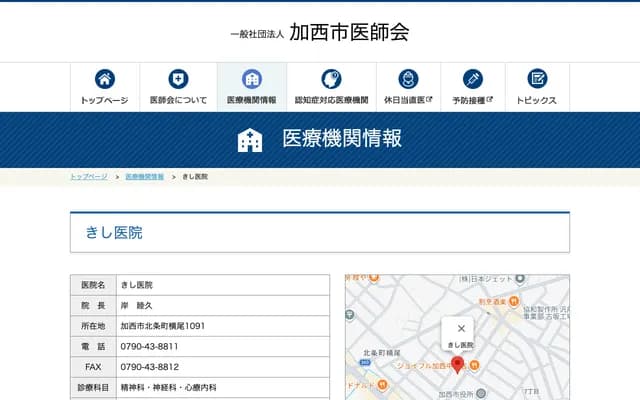This screenshot has height=400, width=640.
Task: Close the きし医院 map info popup
Action: [x=461, y=328]
